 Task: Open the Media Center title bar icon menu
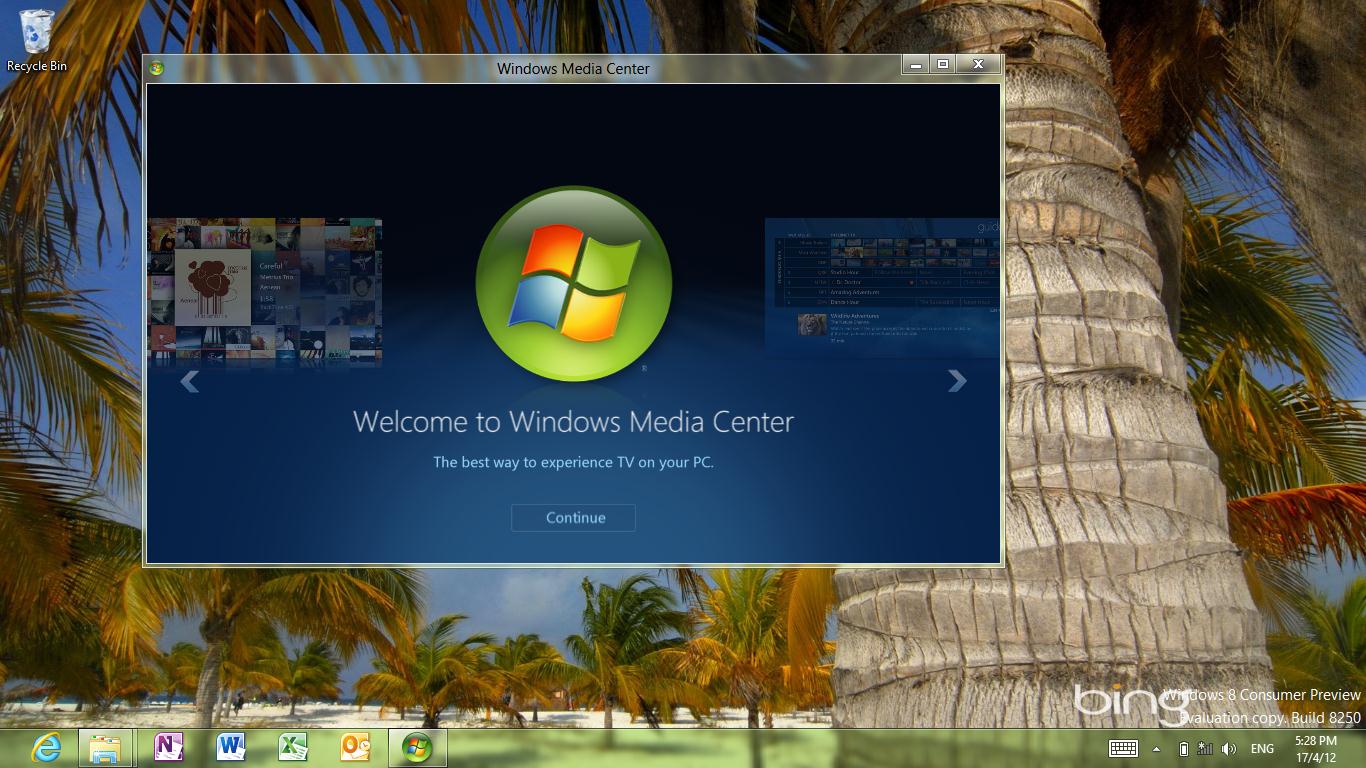156,68
